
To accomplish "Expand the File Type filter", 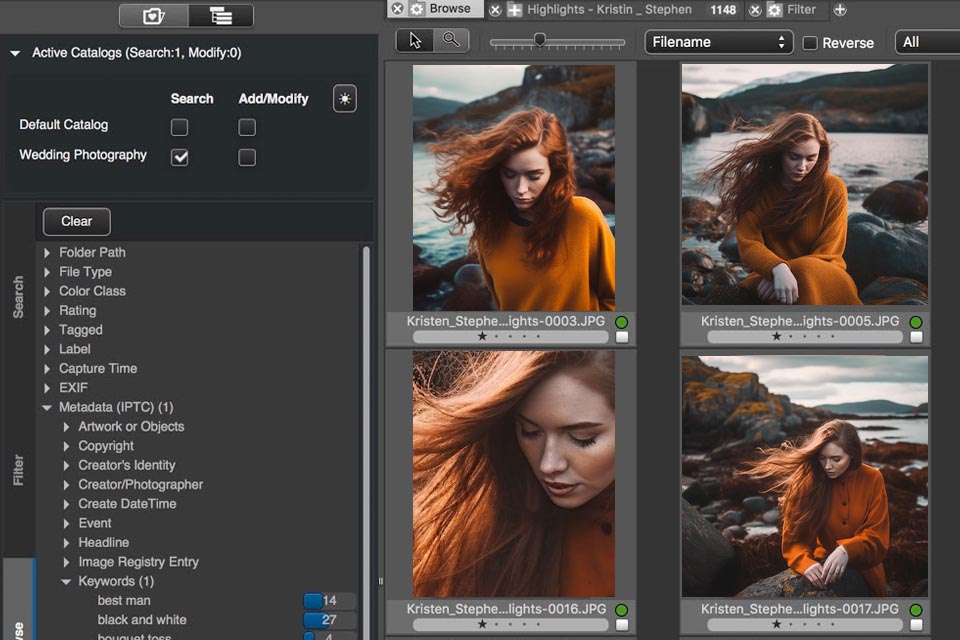I will pyautogui.click(x=47, y=272).
